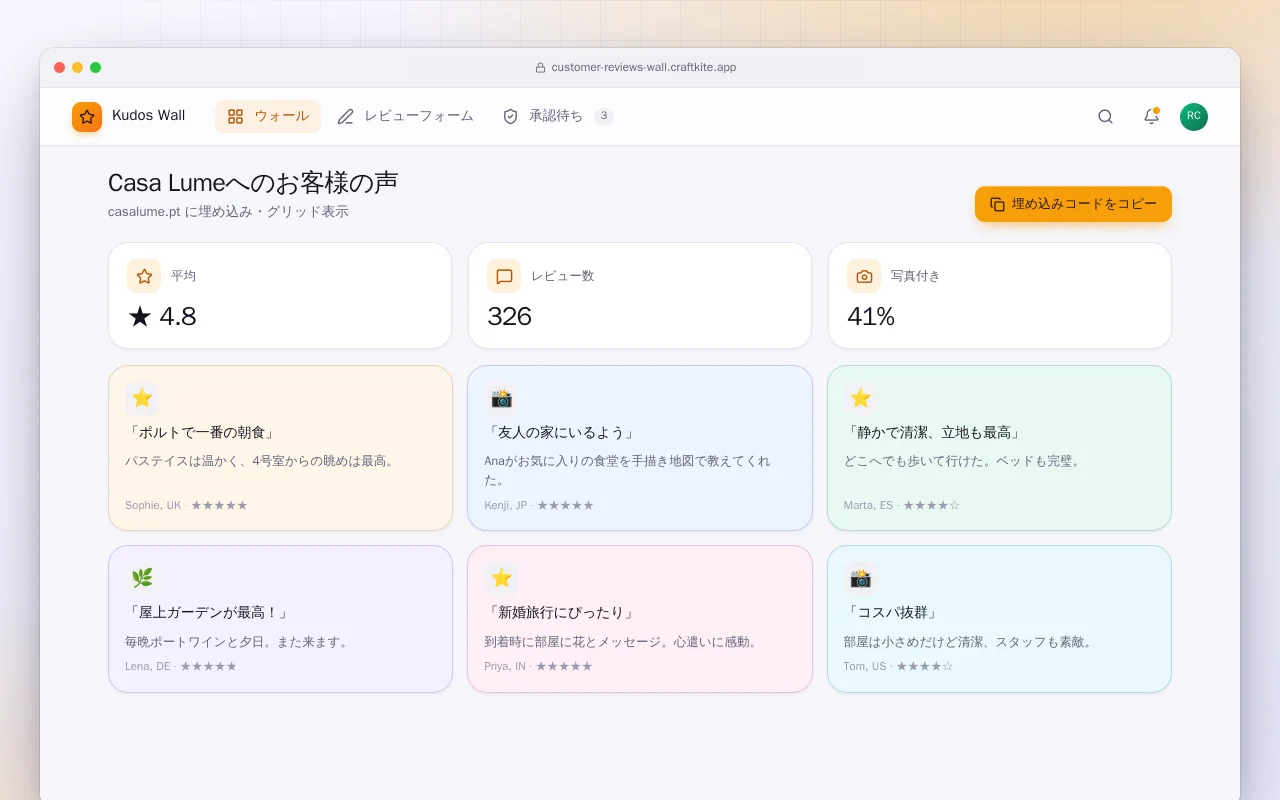Screen dimensions: 1280x800
Task: Click review text 毎晩ポートワインと夕日。また来ます。
Action: (239, 642)
